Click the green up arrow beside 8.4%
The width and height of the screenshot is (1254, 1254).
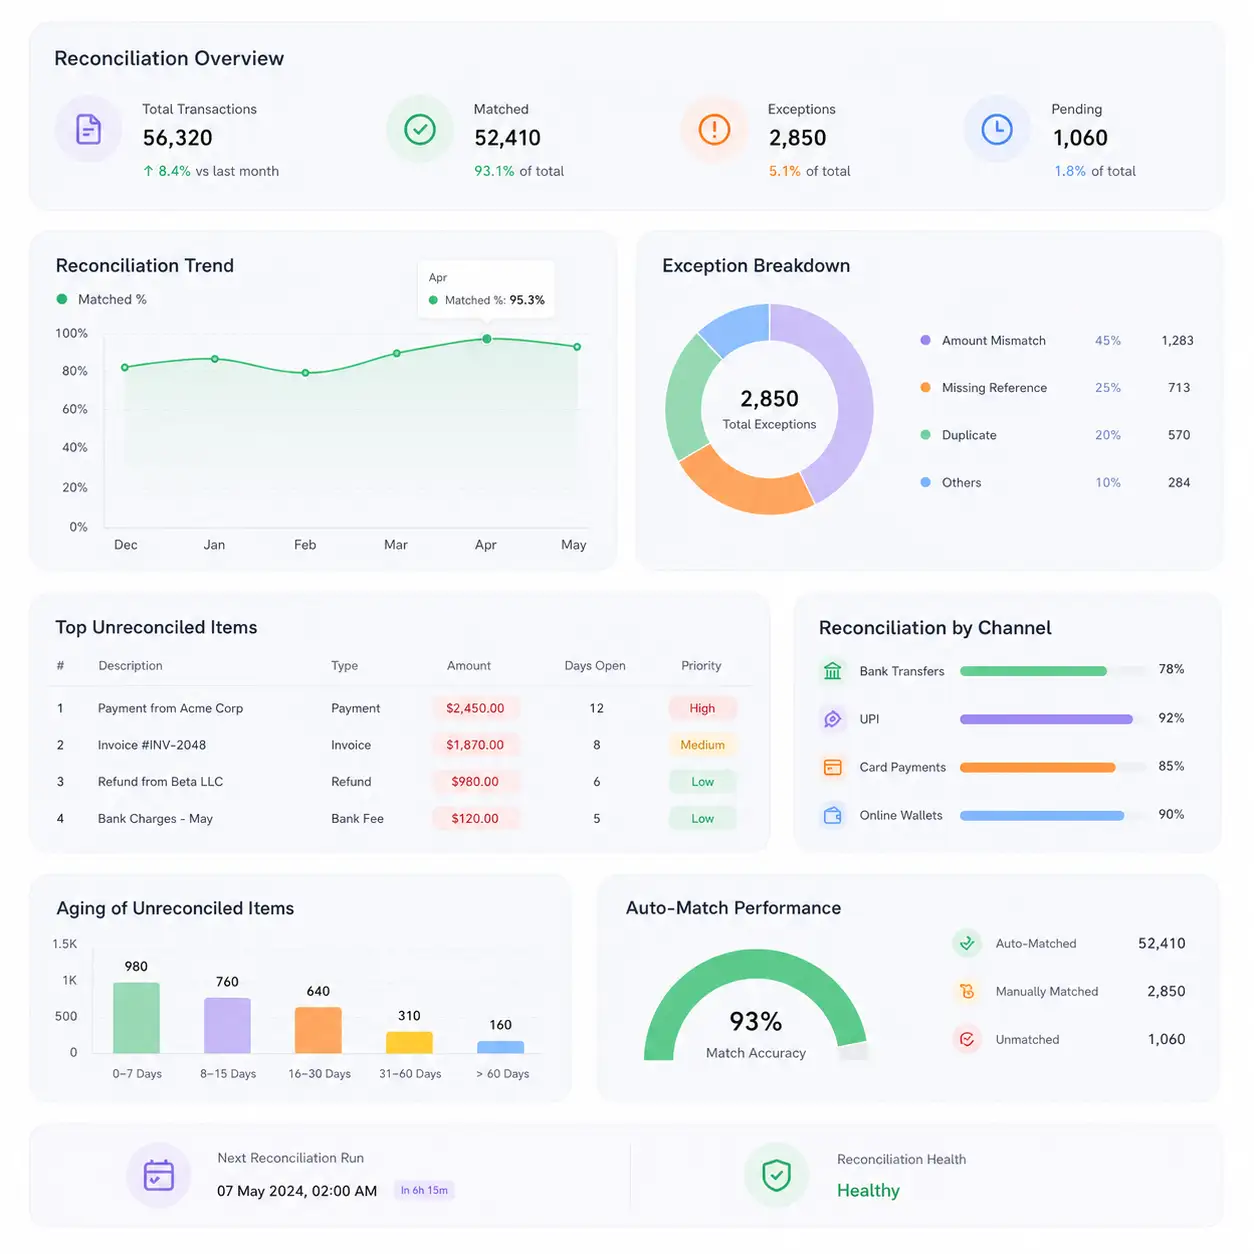click(148, 171)
